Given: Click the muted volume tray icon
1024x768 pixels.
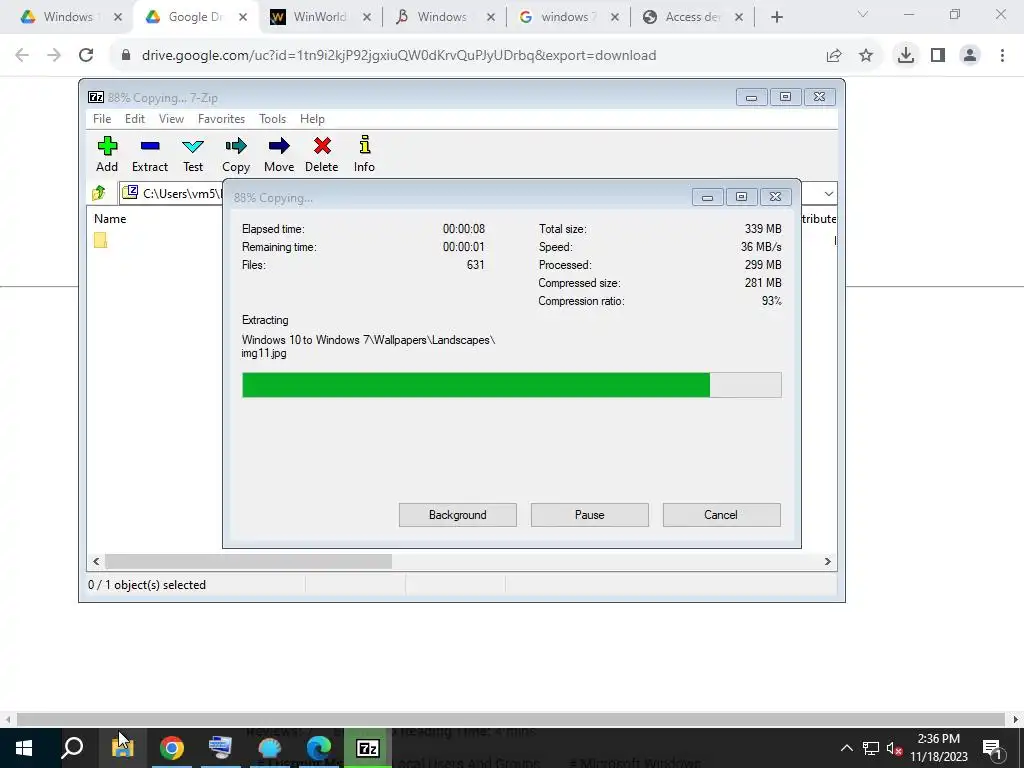Looking at the screenshot, I should tap(894, 748).
